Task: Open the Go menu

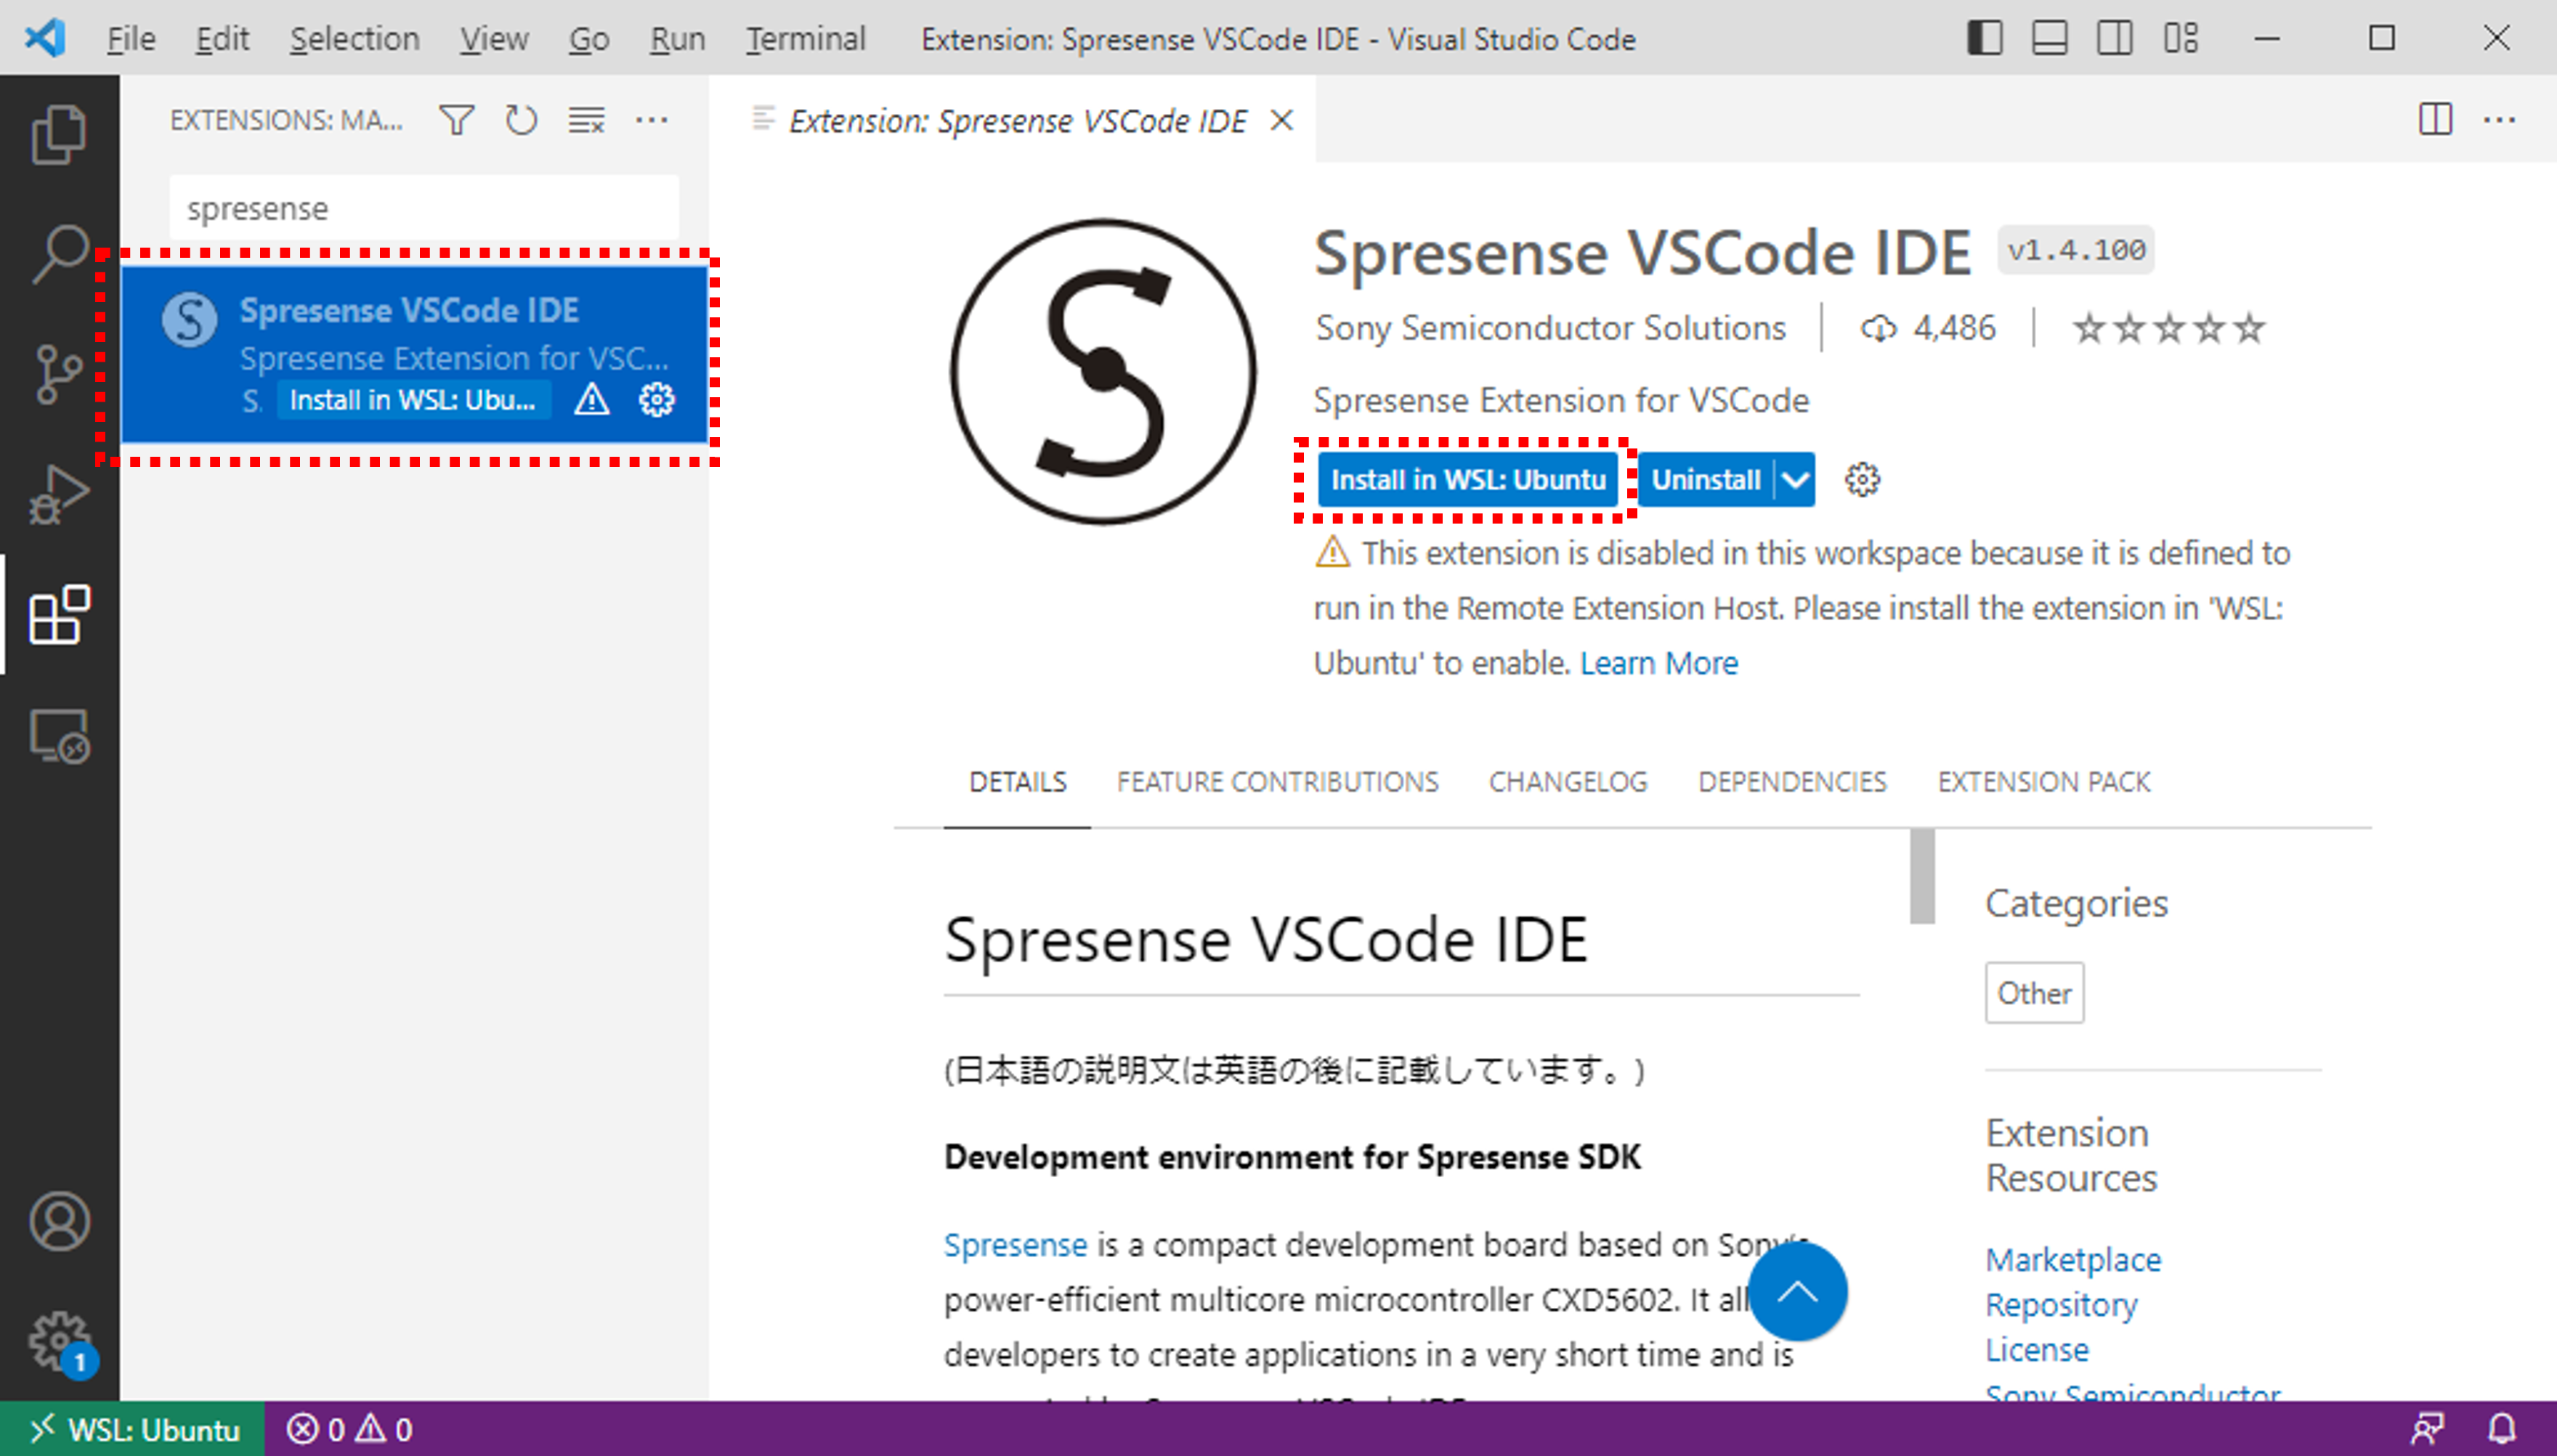Action: point(589,38)
